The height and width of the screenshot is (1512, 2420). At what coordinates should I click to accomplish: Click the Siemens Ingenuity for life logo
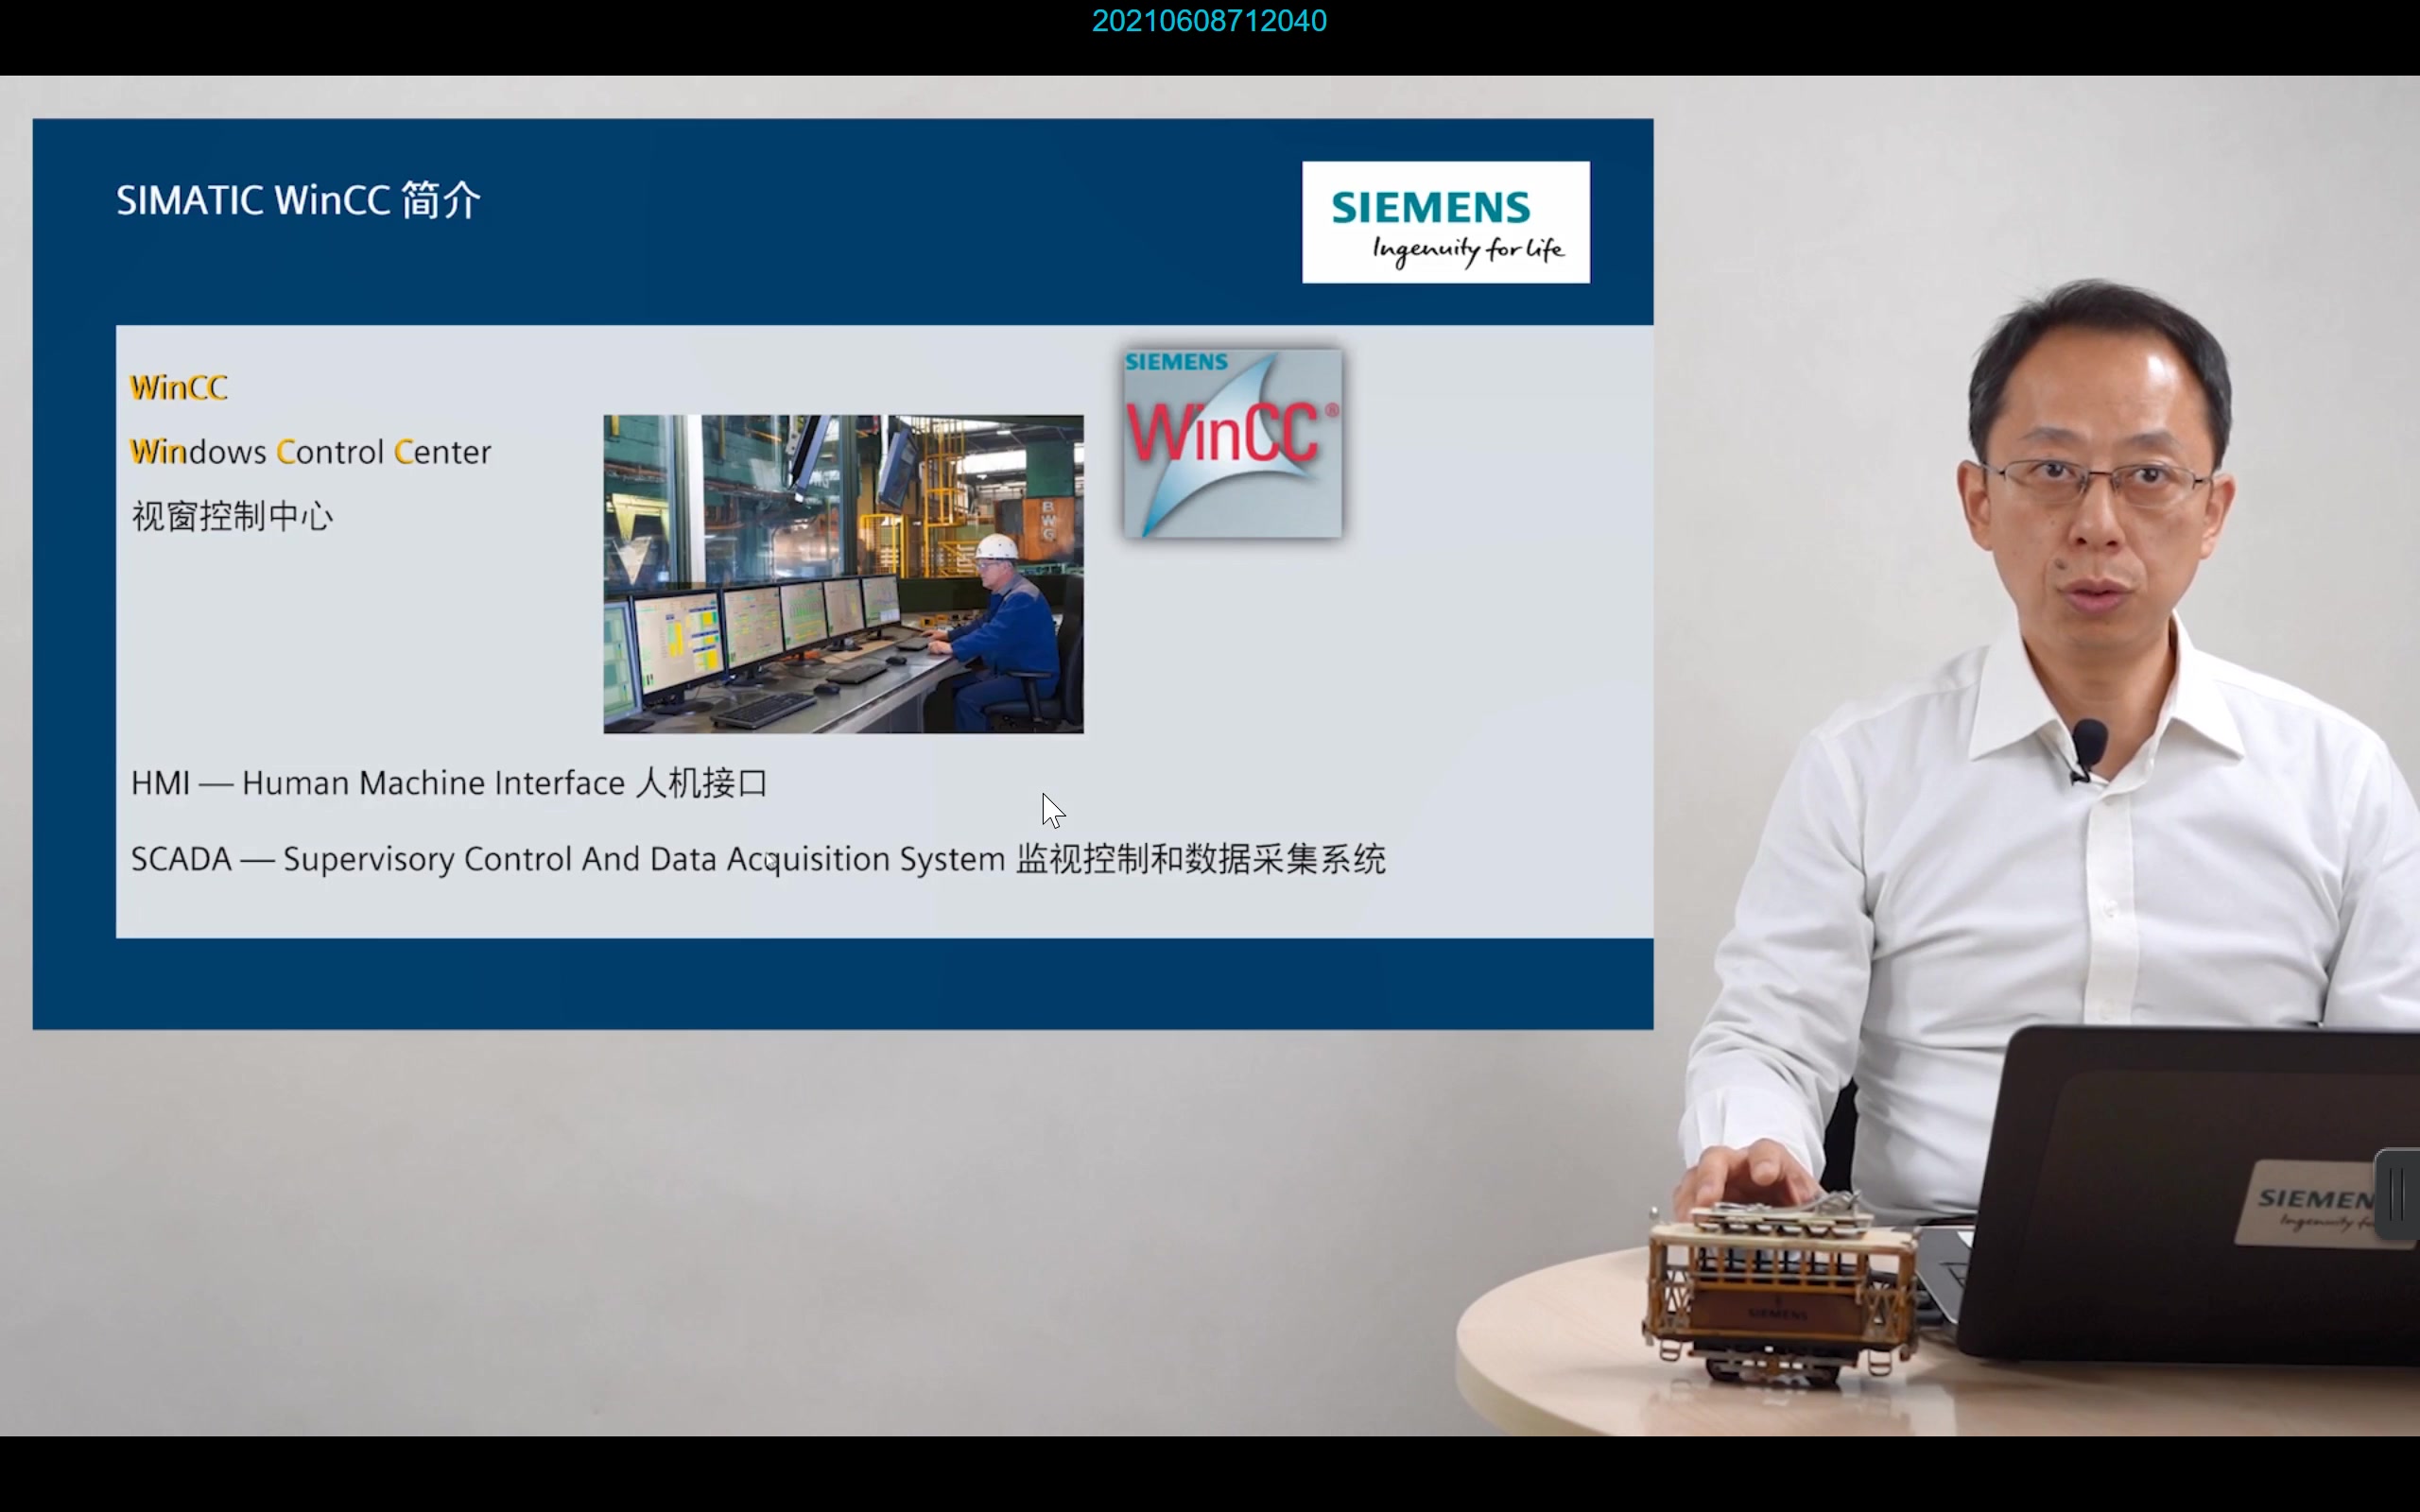tap(1445, 222)
